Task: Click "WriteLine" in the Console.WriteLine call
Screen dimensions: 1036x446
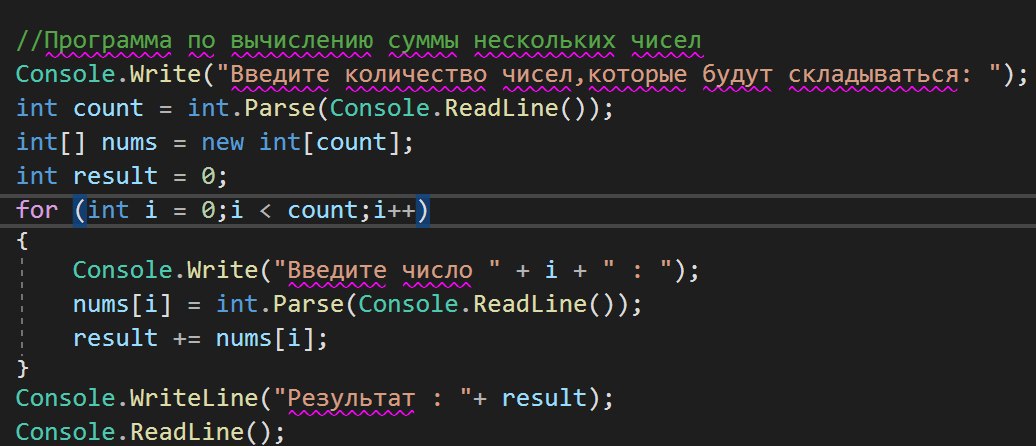Action: (x=194, y=398)
